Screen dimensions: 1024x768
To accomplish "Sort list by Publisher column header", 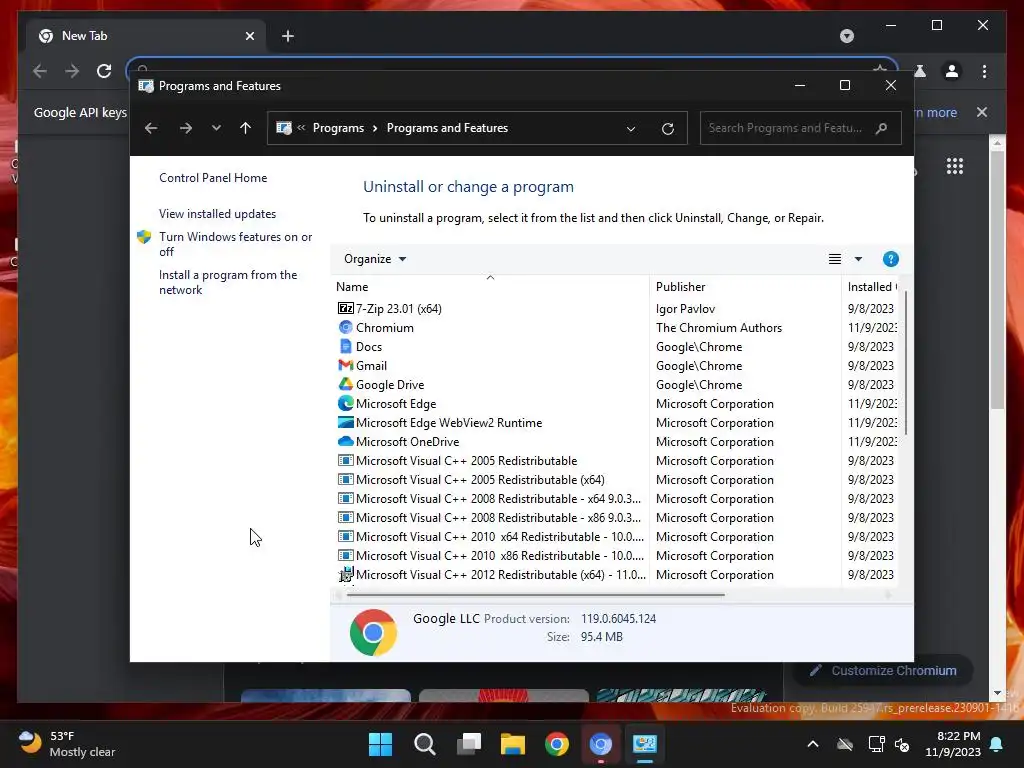I will 745,286.
